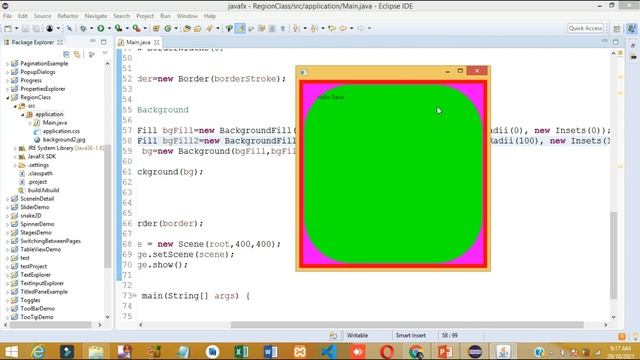The height and width of the screenshot is (360, 640).
Task: Maximize the editor area
Action: click(x=616, y=42)
